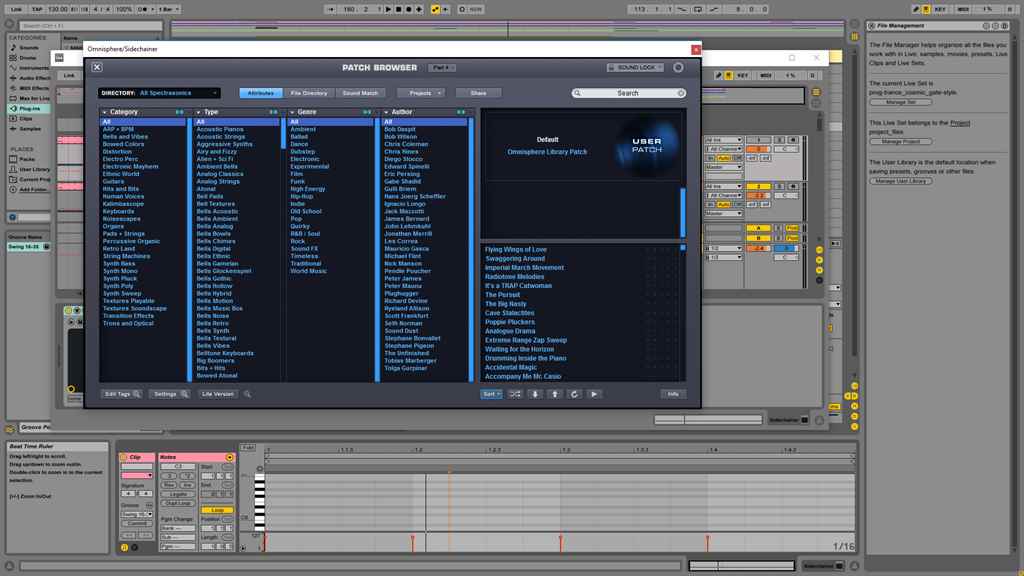This screenshot has height=576, width=1024.
Task: Toggle the Author column filter icons
Action: click(461, 112)
